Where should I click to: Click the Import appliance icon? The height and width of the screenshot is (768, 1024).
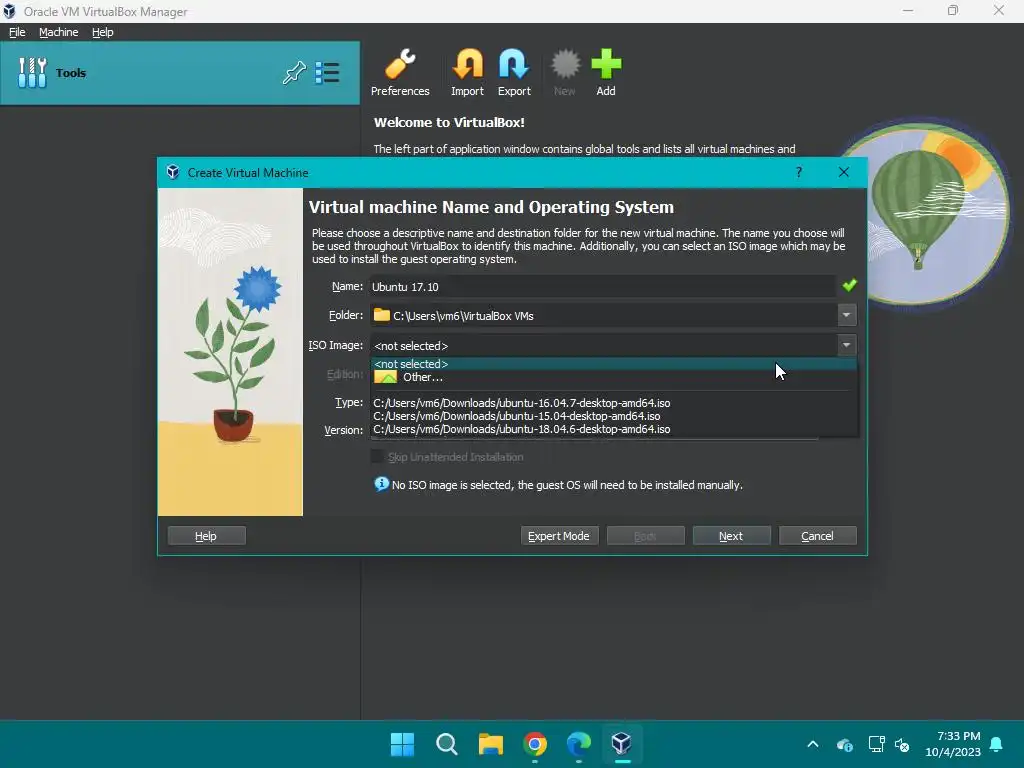coord(468,72)
